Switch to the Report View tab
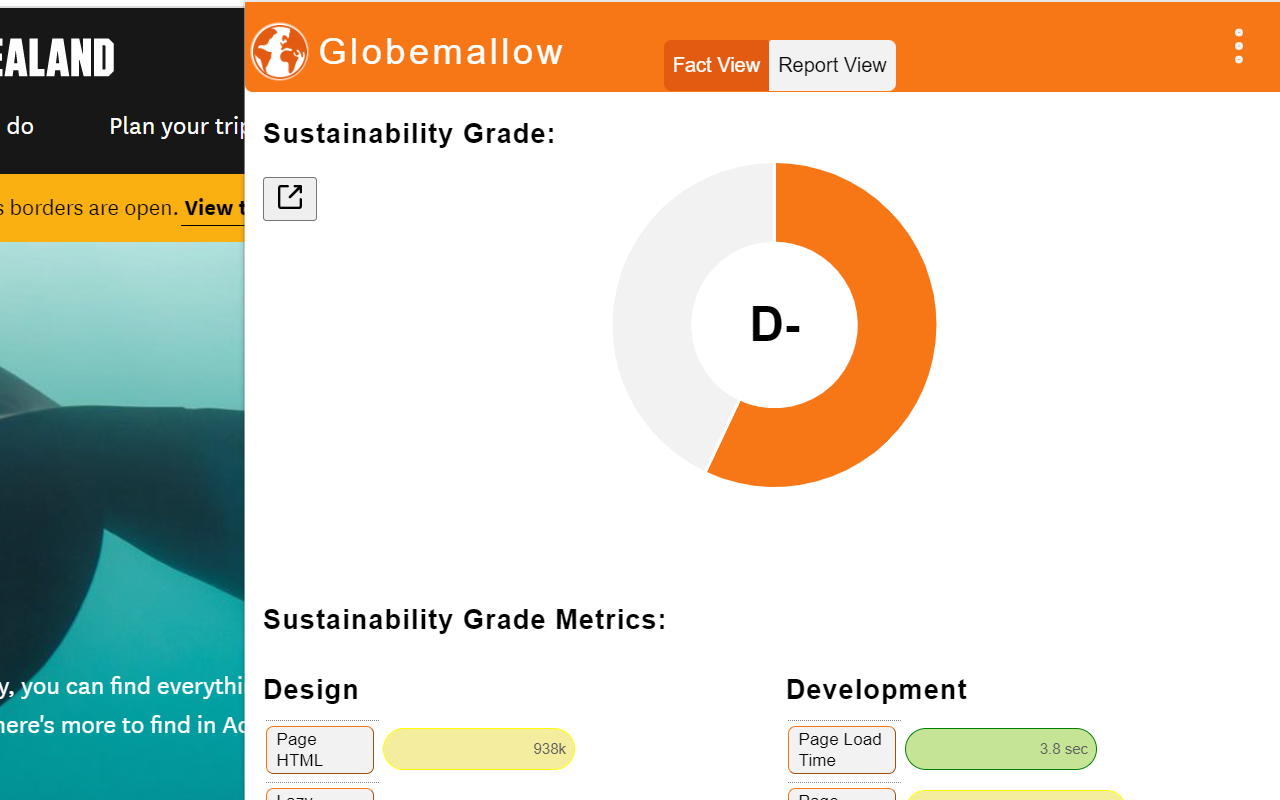This screenshot has height=800, width=1280. [x=832, y=66]
